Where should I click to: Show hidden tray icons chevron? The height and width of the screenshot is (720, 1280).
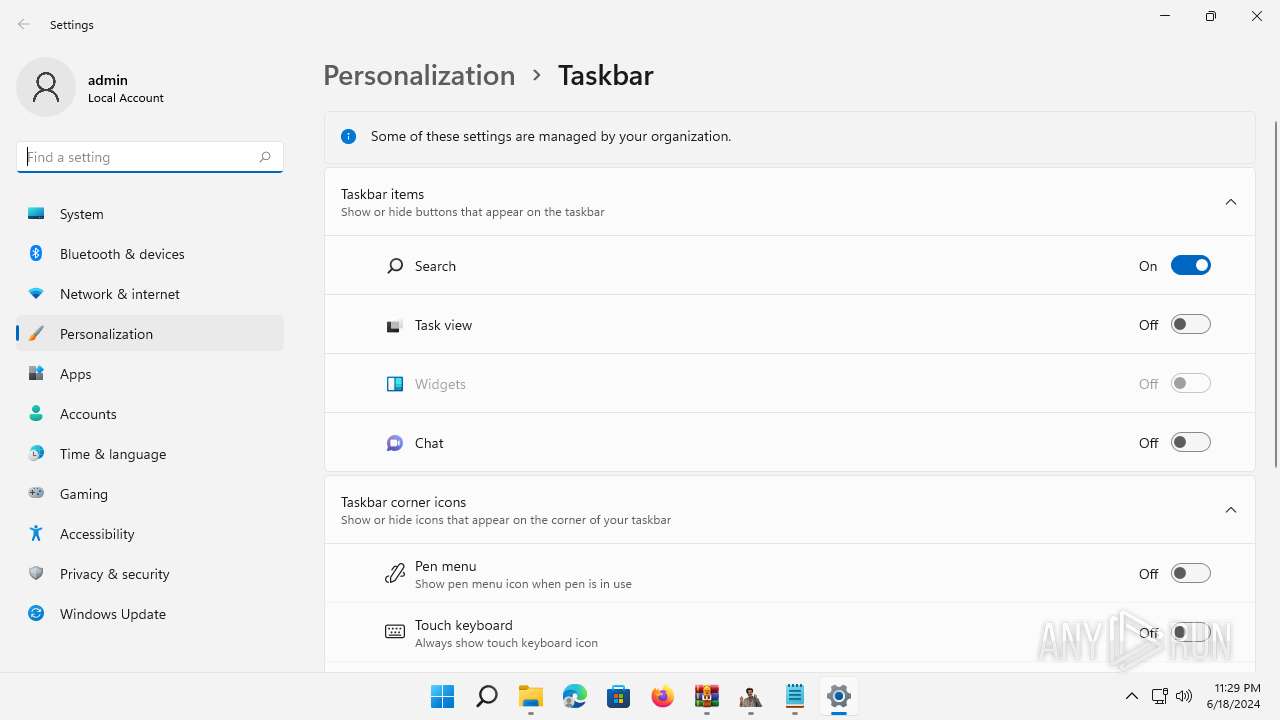[x=1132, y=696]
